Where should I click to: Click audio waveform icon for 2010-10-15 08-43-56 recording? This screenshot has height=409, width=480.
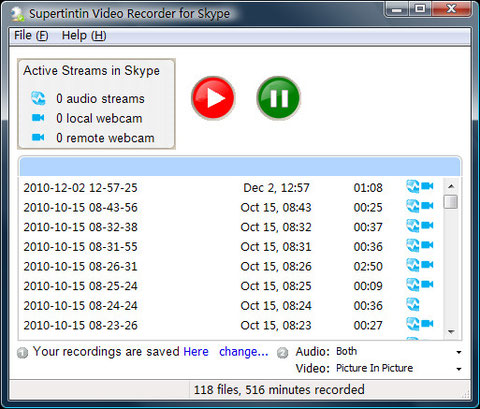(413, 206)
